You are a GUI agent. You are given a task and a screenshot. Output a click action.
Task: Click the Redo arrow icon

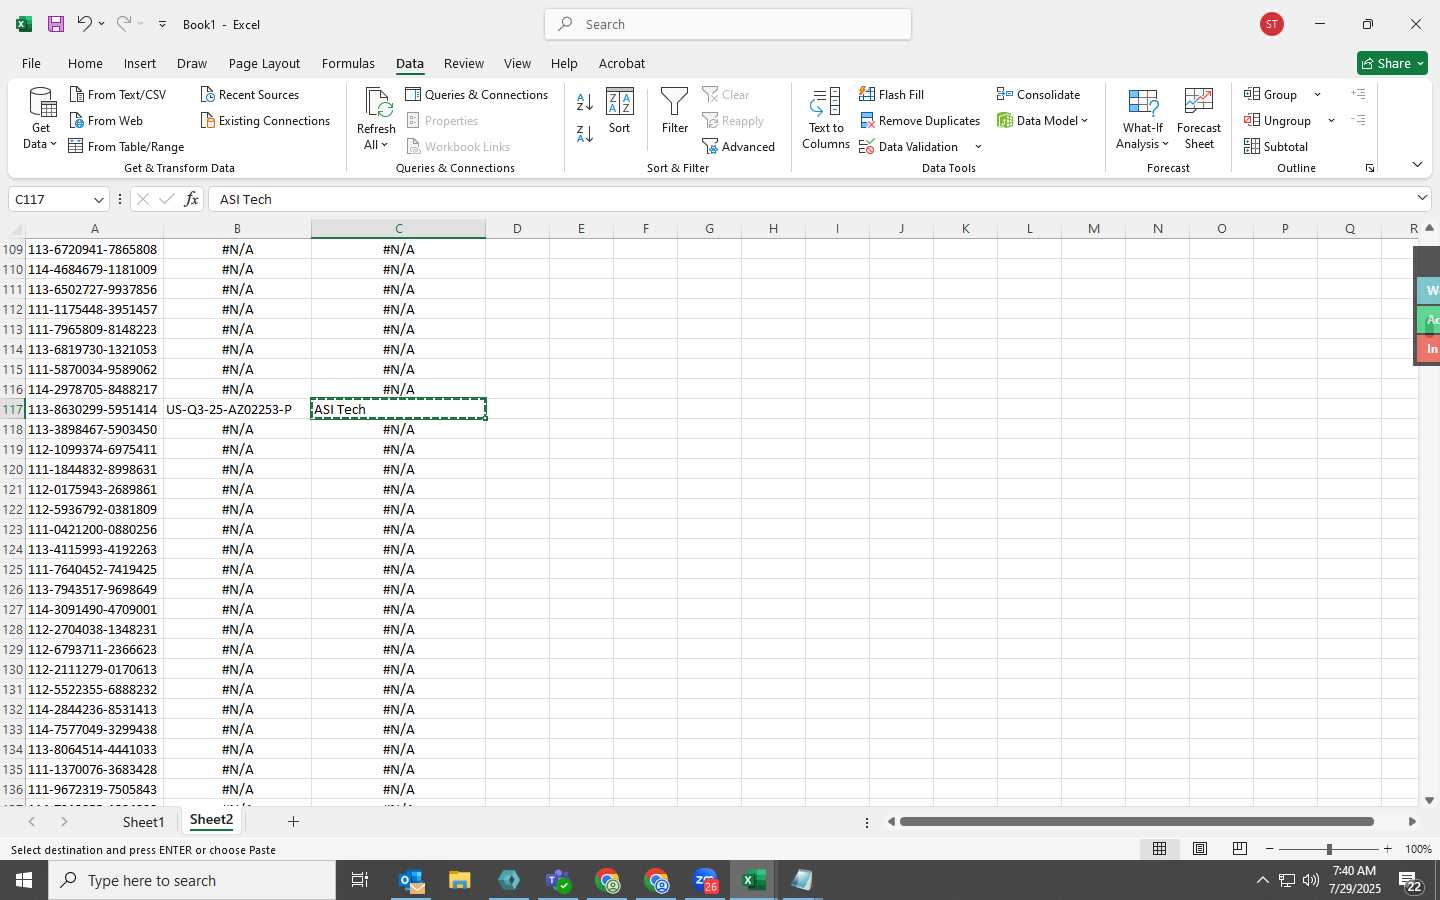[123, 24]
